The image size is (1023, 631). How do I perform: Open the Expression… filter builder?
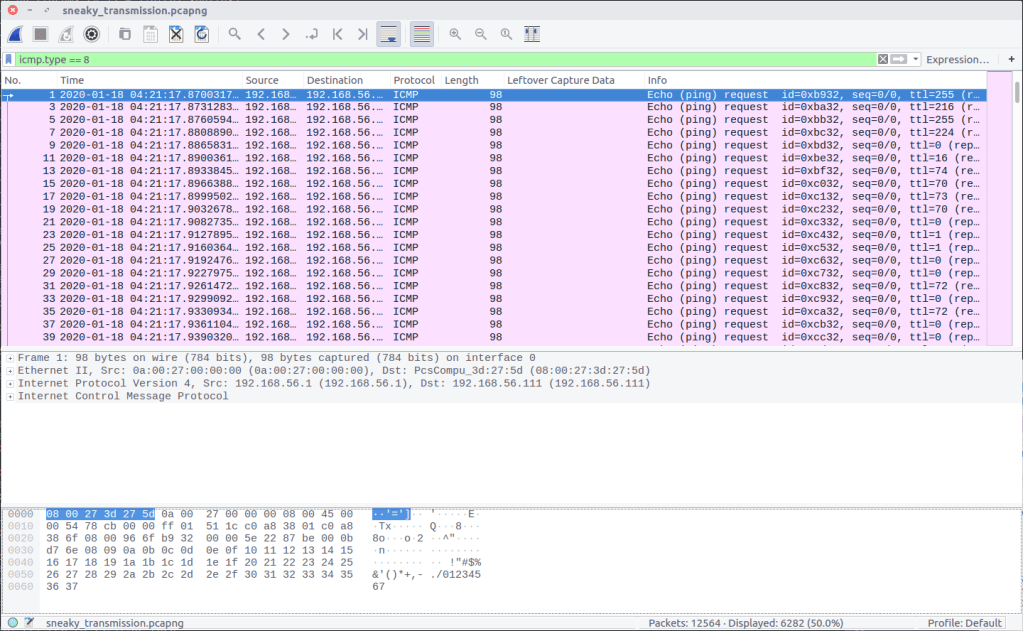pos(956,60)
